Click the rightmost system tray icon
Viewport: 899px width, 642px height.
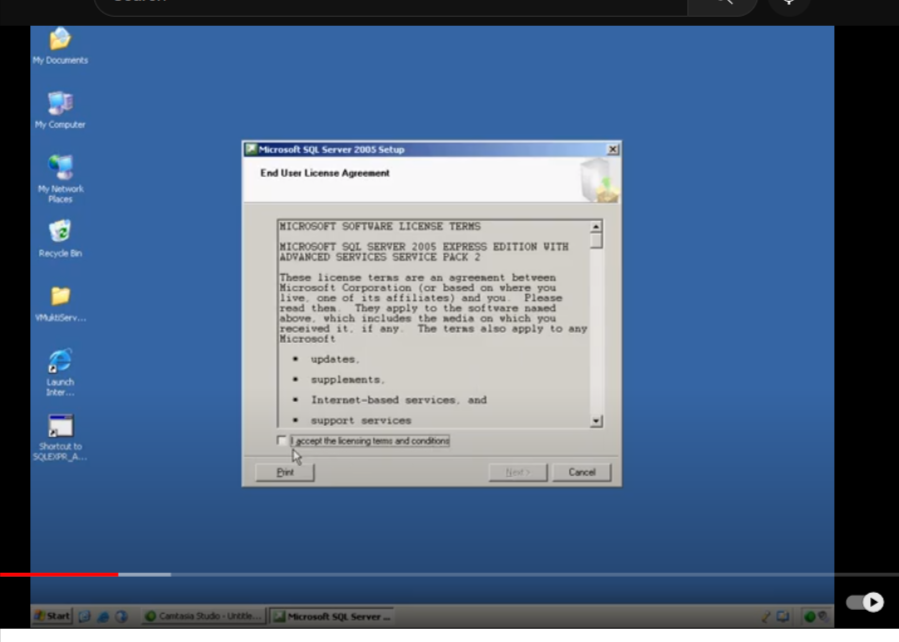tap(823, 617)
